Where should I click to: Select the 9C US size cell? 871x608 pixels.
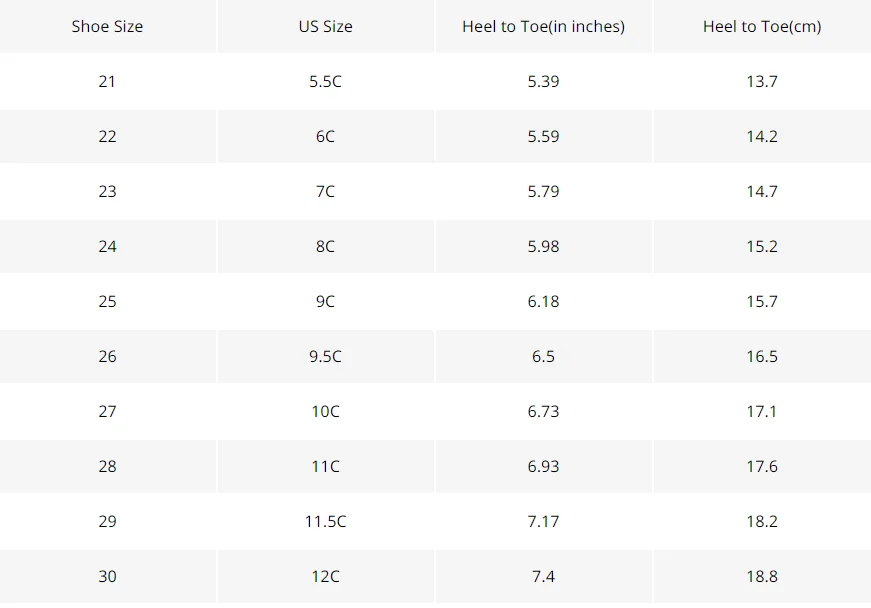click(326, 302)
